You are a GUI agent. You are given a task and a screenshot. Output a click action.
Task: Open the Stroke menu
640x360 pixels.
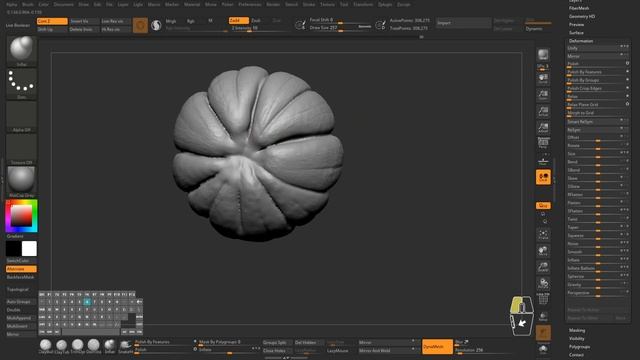(x=309, y=4)
